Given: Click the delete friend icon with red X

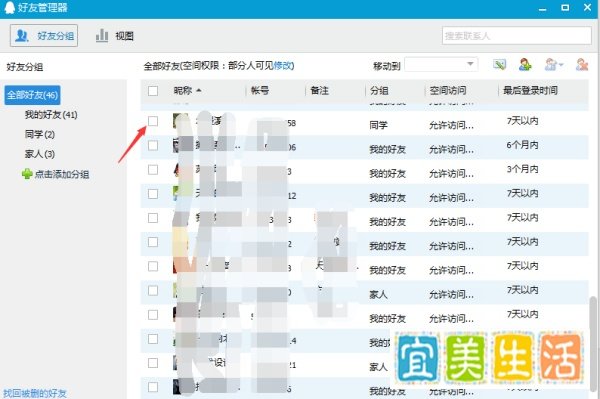Looking at the screenshot, I should click(x=582, y=65).
